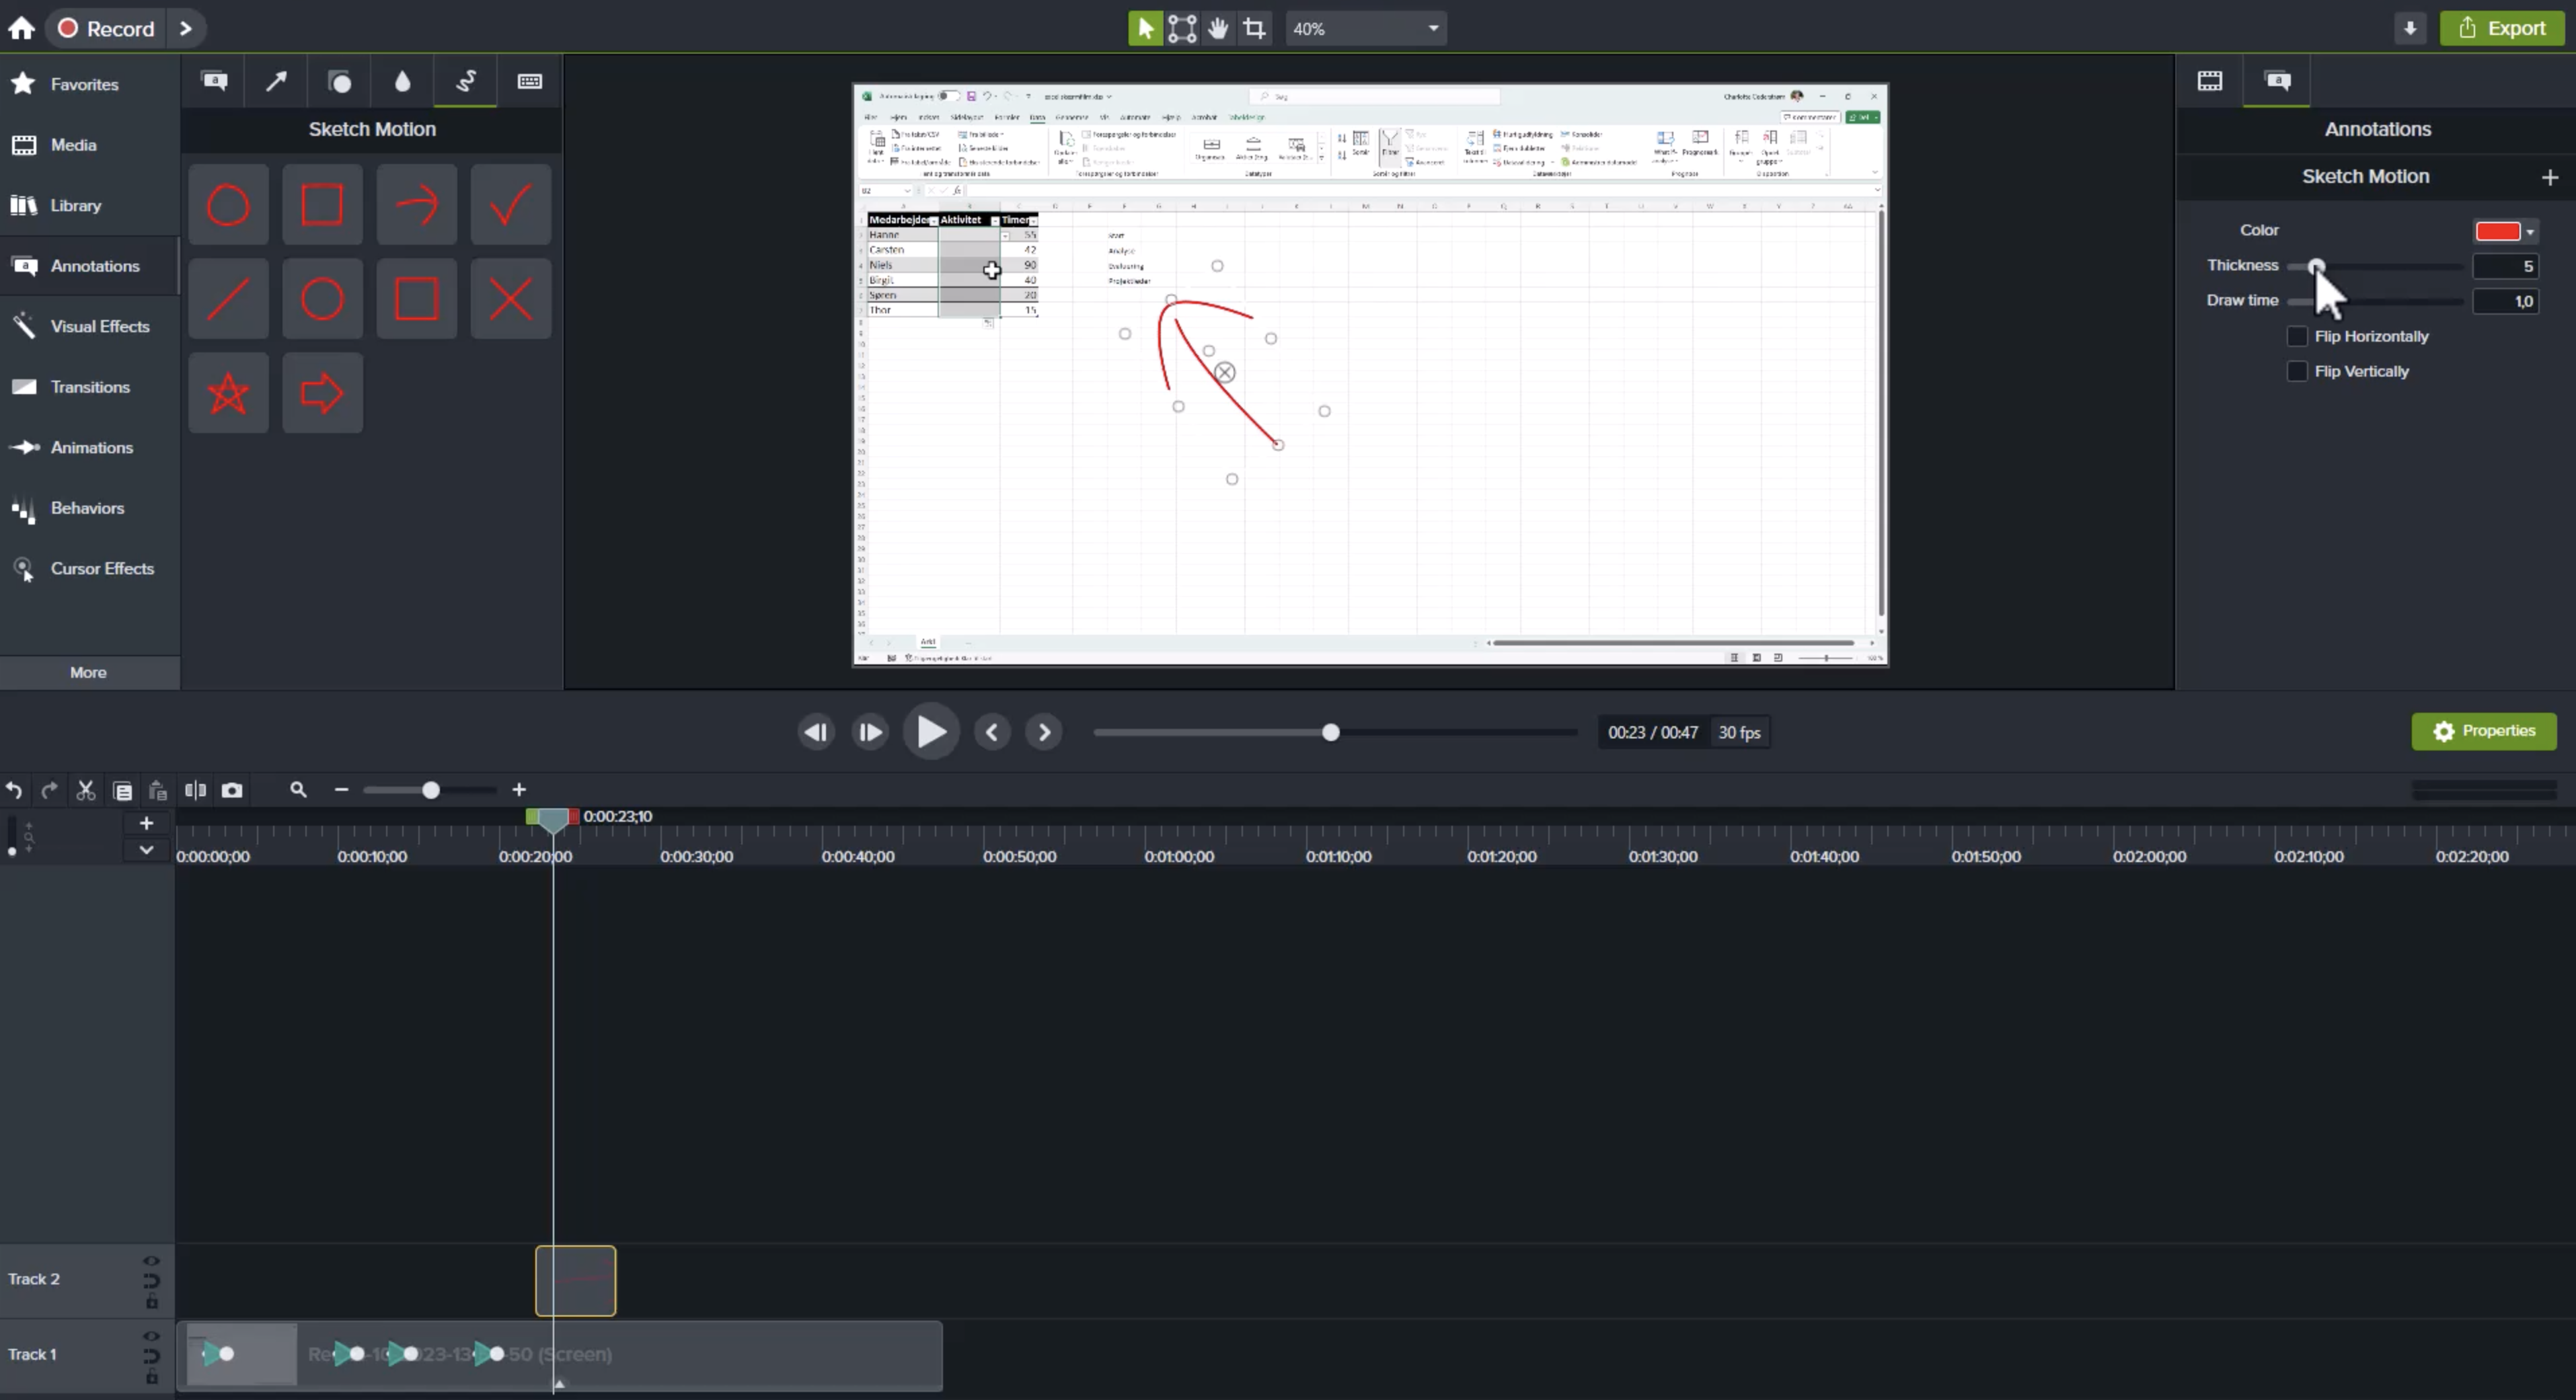Select the Crop tool in top toolbar
The width and height of the screenshot is (2576, 1400).
tap(1254, 28)
